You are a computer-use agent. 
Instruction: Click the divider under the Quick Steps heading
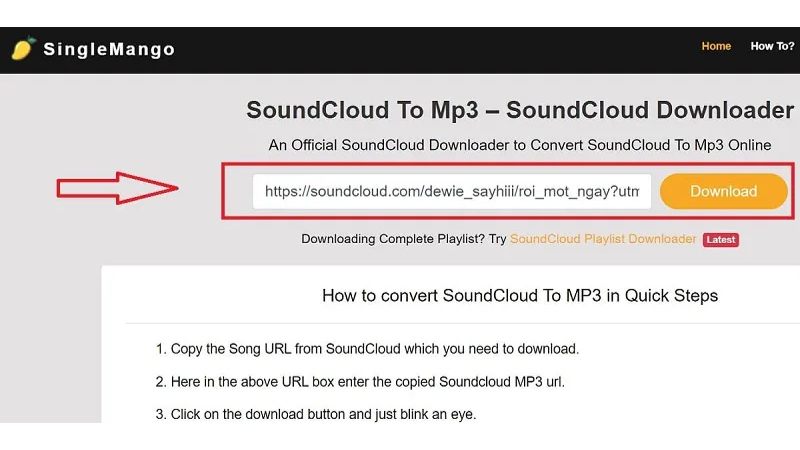click(462, 323)
